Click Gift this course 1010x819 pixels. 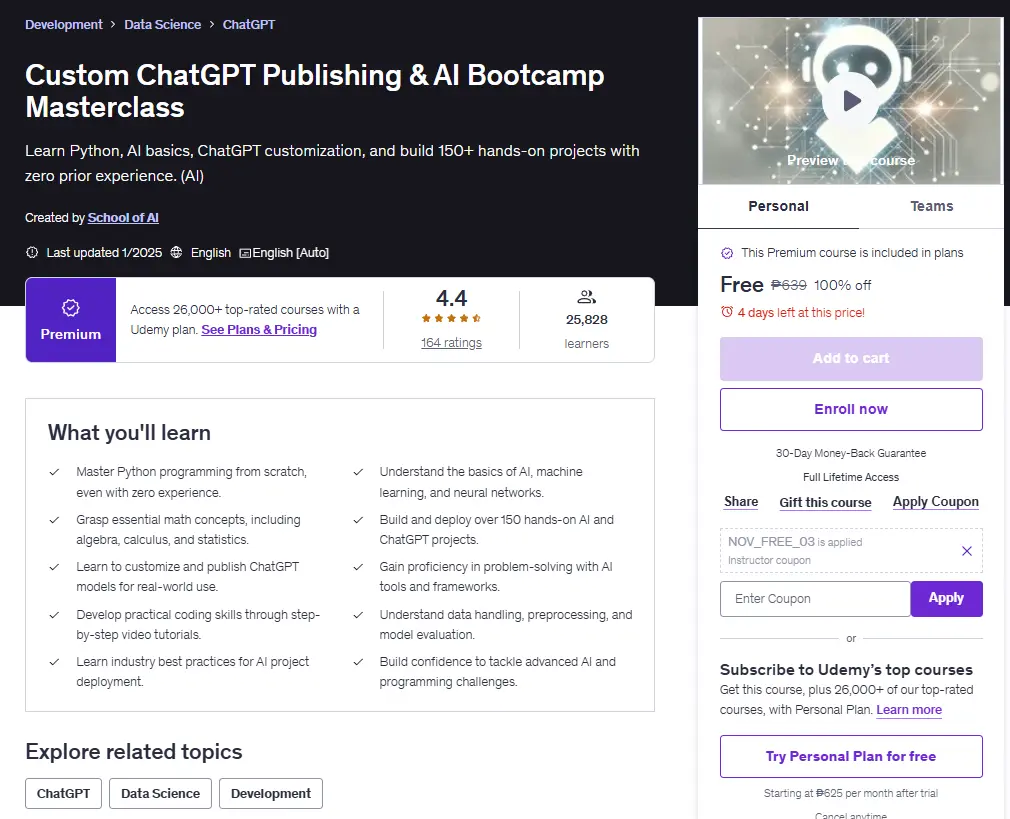825,503
